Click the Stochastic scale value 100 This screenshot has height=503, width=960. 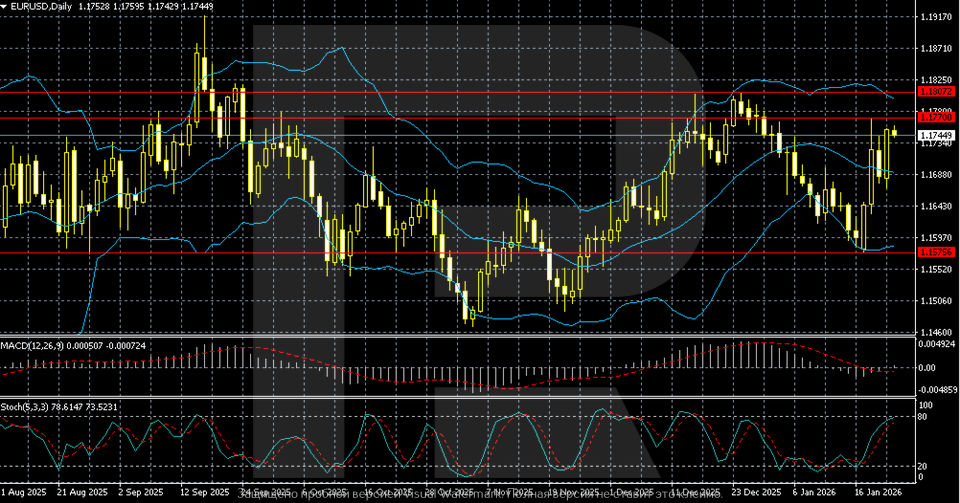[926, 405]
